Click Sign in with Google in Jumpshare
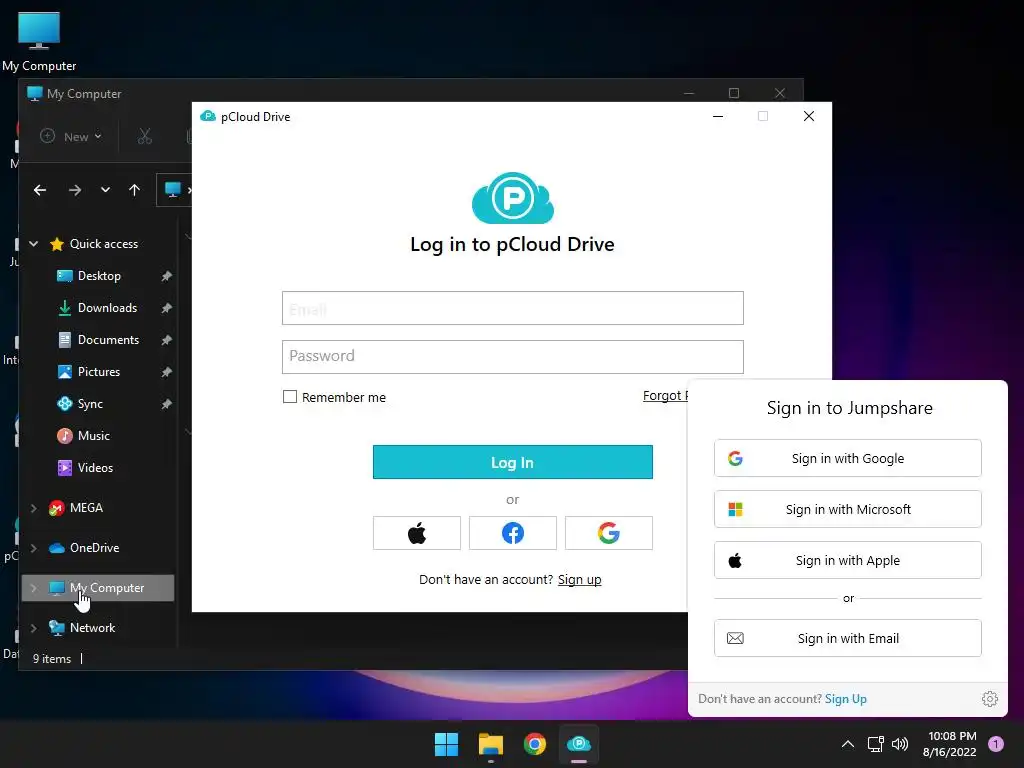Image resolution: width=1024 pixels, height=768 pixels. pyautogui.click(x=848, y=458)
